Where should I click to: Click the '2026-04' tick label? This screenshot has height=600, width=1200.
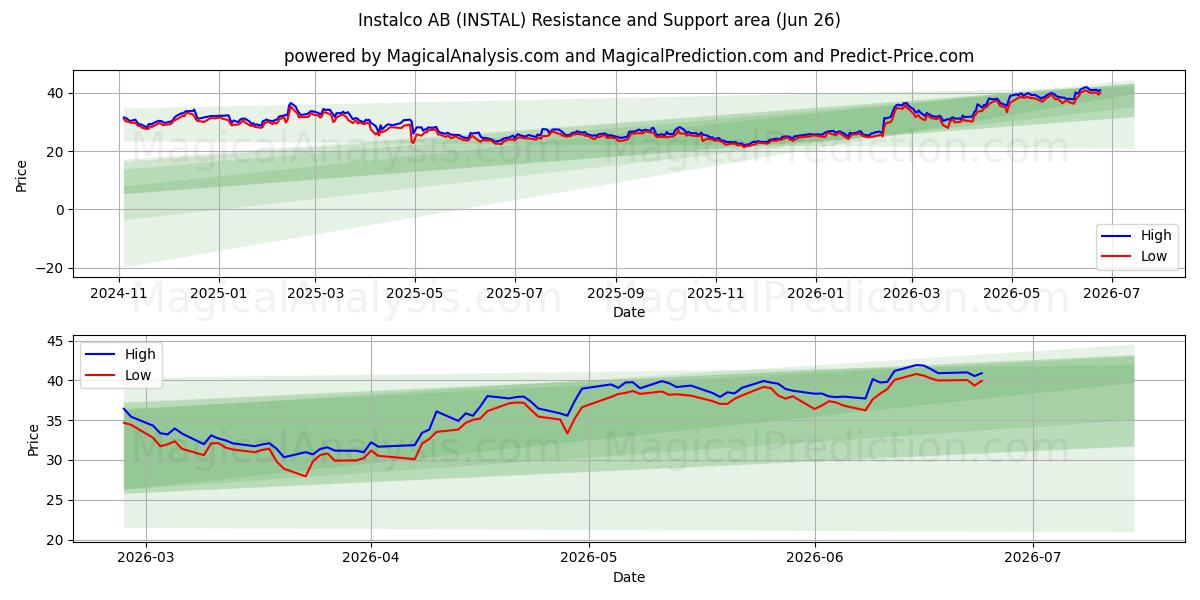pyautogui.click(x=371, y=559)
